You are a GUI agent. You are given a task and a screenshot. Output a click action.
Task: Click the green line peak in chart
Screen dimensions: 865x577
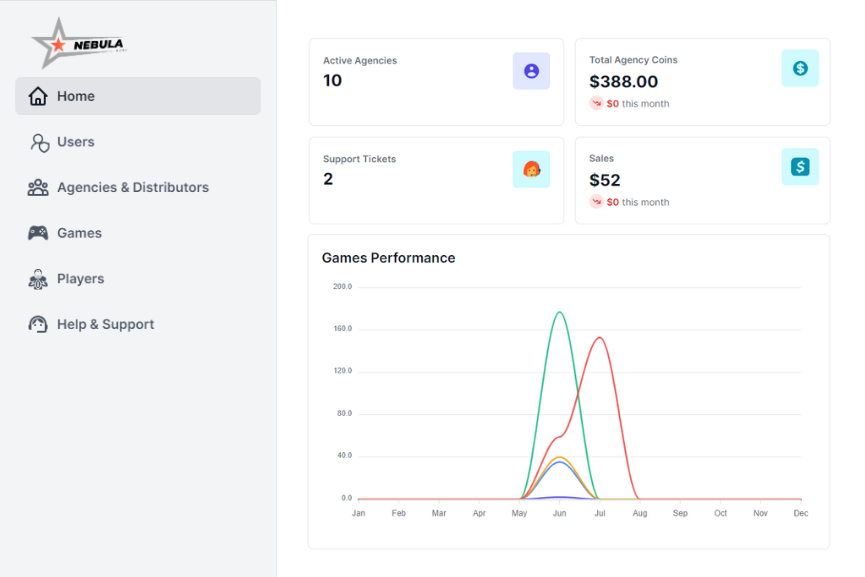tap(559, 312)
